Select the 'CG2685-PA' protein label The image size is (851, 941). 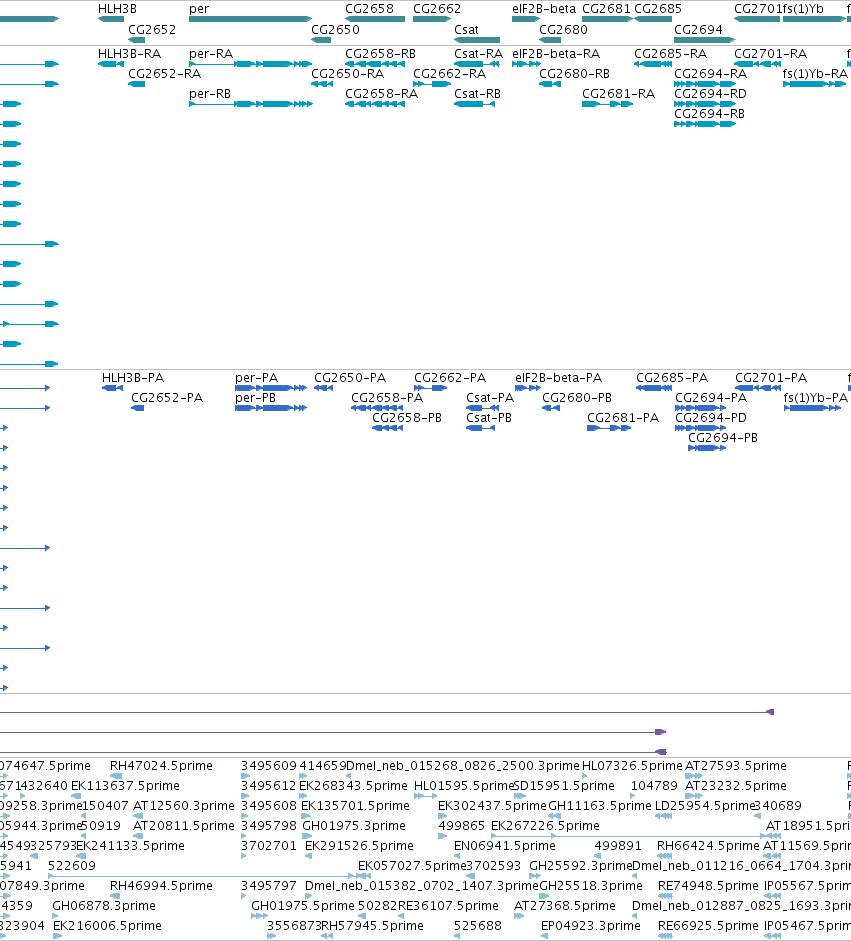point(672,377)
